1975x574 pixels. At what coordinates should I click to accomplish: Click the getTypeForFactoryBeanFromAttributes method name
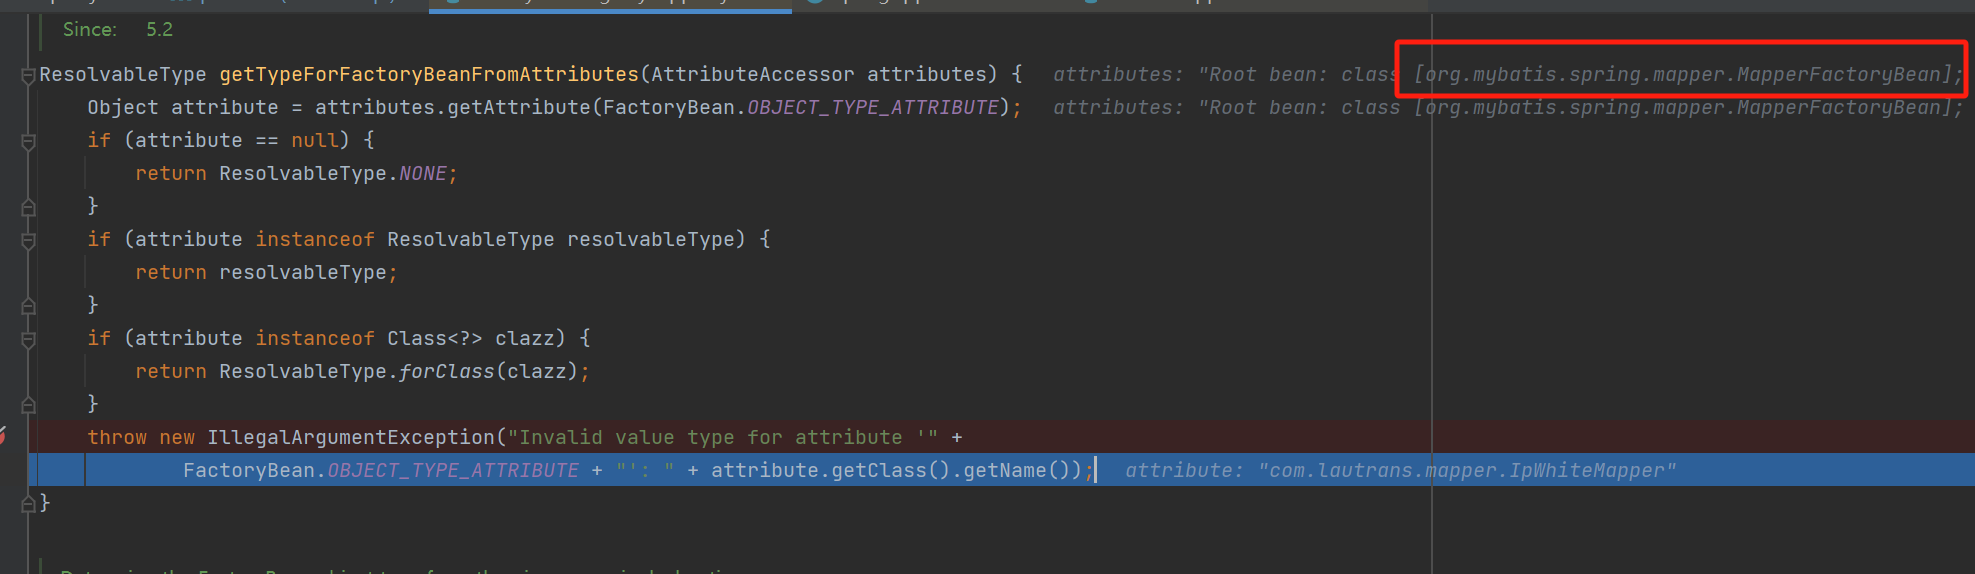pos(429,74)
